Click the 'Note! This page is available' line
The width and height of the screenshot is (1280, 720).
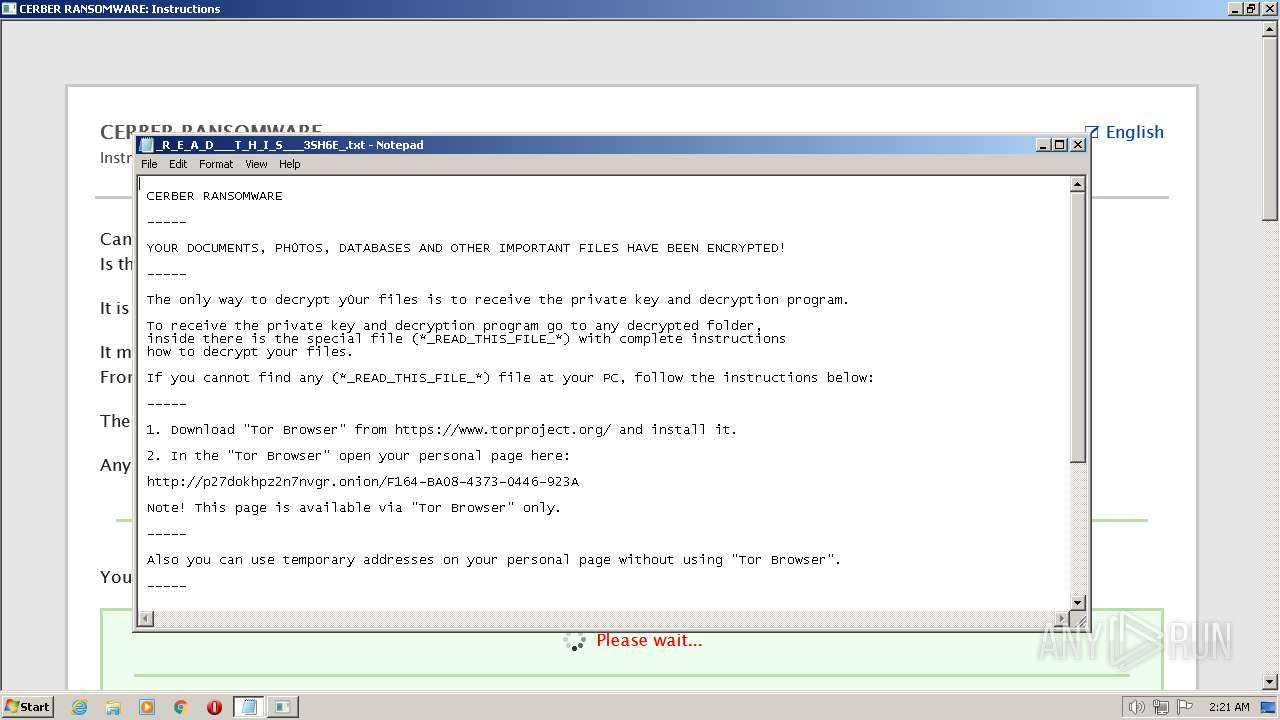pyautogui.click(x=354, y=508)
